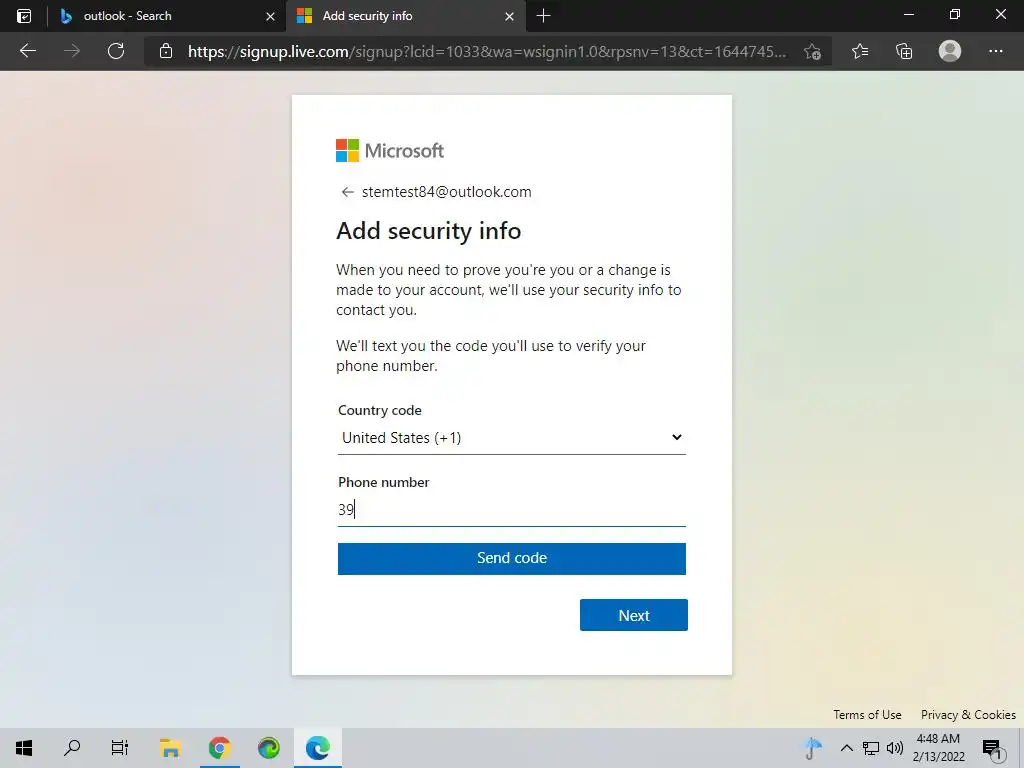The width and height of the screenshot is (1024, 768).
Task: Click the stemtest84@outlook.com text
Action: 447,192
